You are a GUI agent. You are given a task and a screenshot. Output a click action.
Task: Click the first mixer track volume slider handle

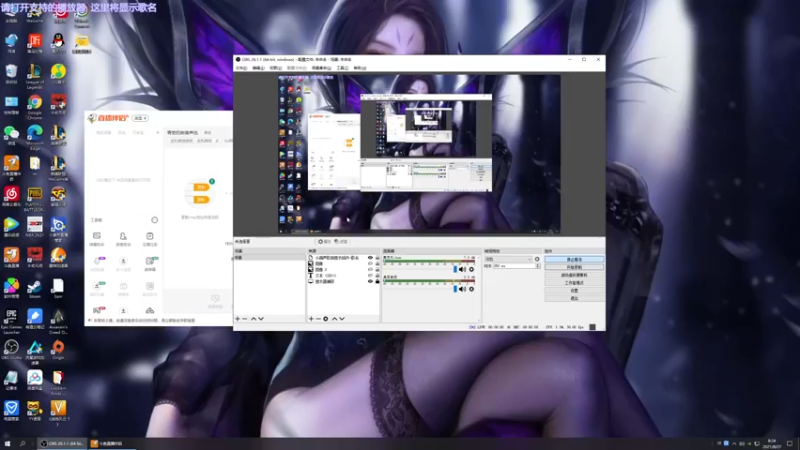(x=455, y=269)
